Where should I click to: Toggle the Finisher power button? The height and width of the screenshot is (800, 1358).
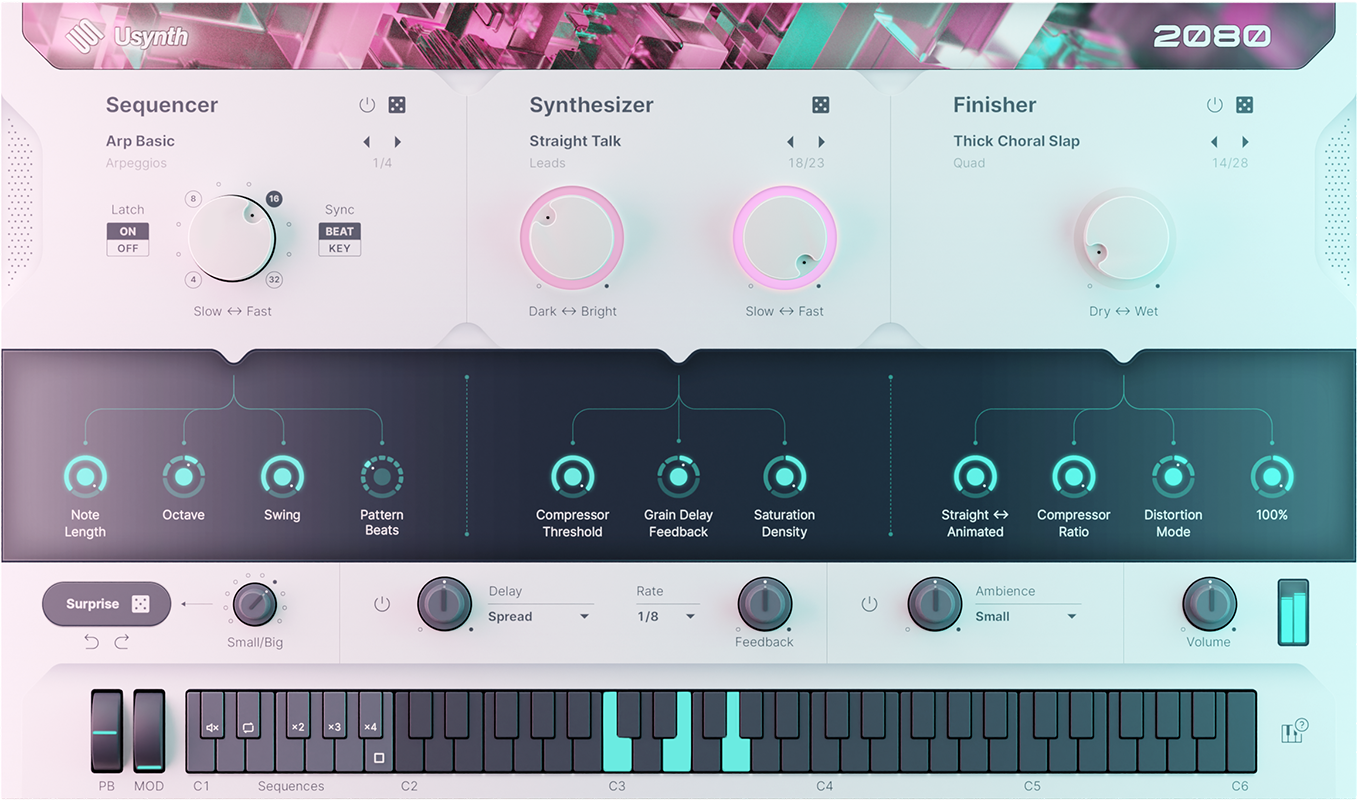coord(1214,104)
